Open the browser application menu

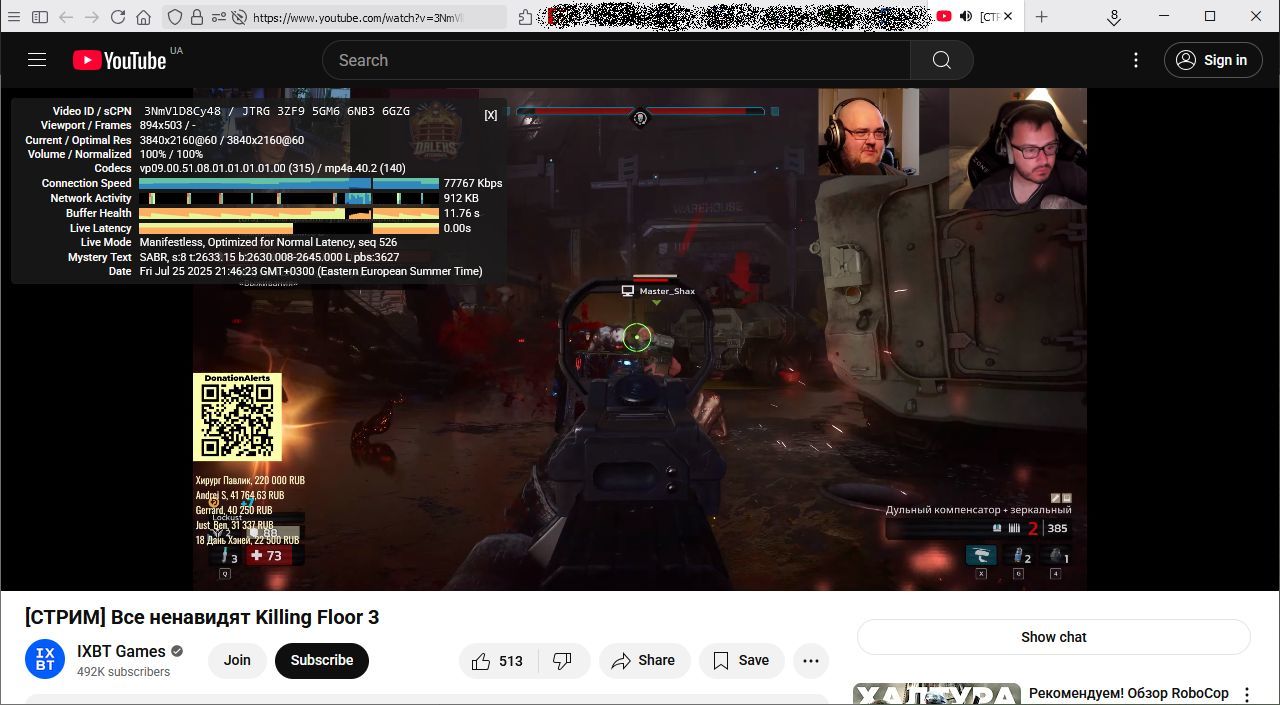pos(14,17)
